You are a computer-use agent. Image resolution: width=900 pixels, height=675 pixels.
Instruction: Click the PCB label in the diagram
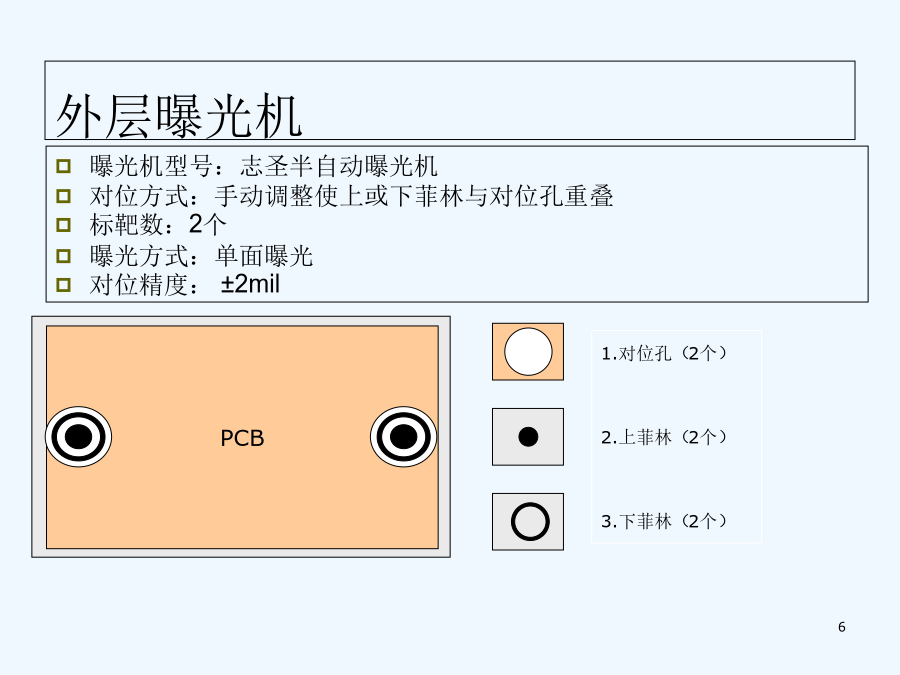[x=242, y=439]
